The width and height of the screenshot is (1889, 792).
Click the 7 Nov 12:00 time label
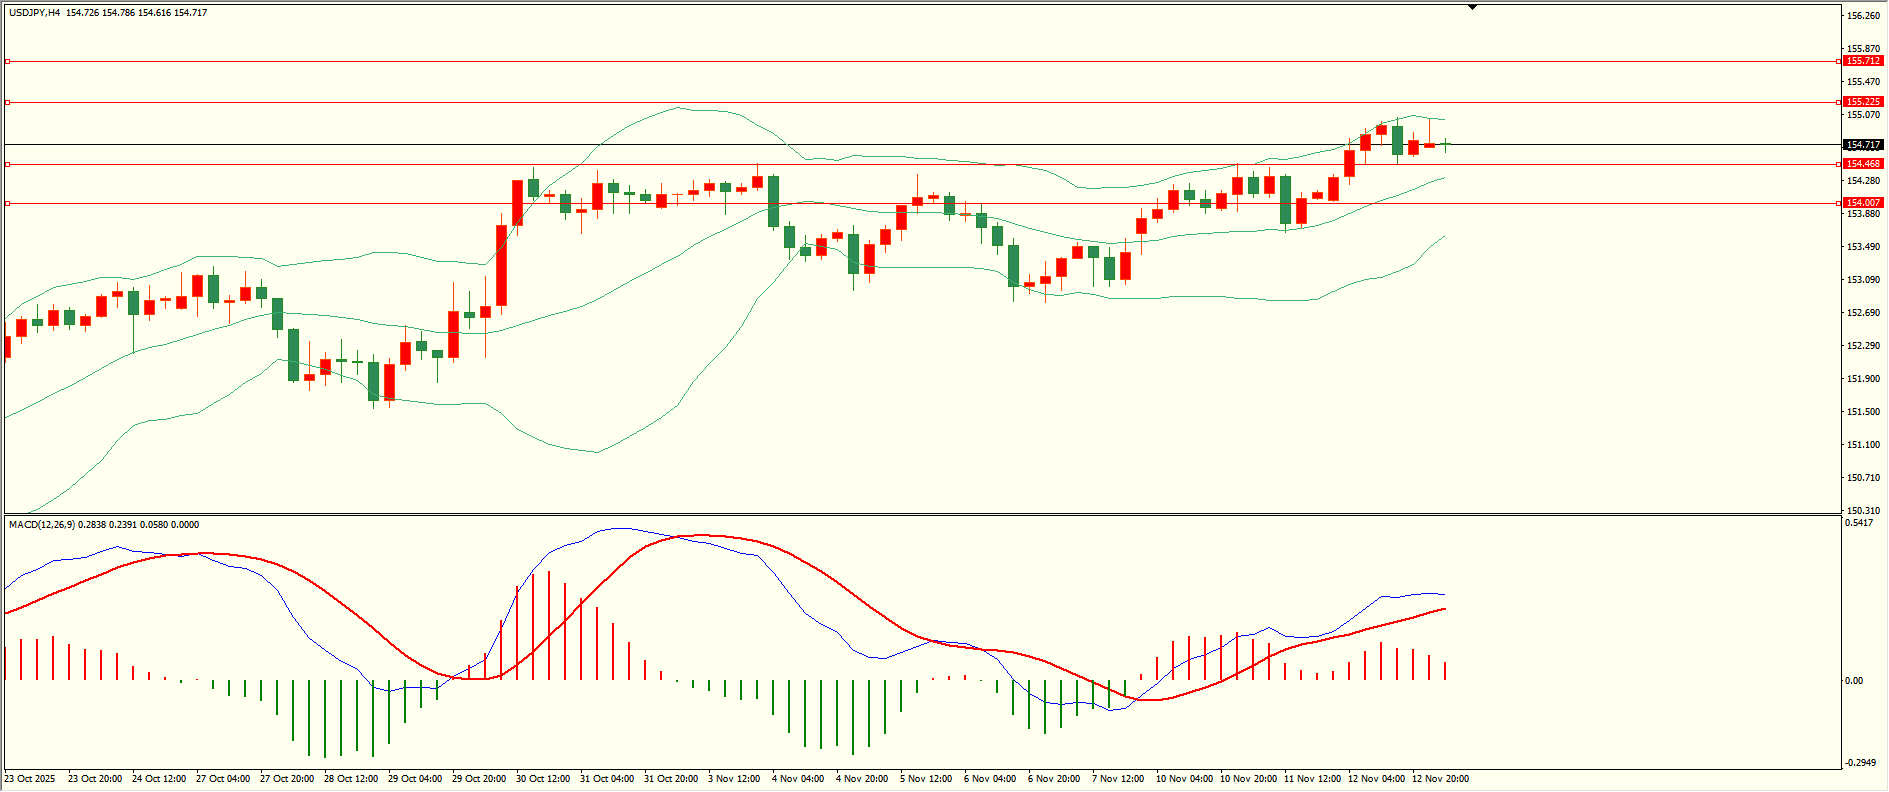(x=1118, y=779)
